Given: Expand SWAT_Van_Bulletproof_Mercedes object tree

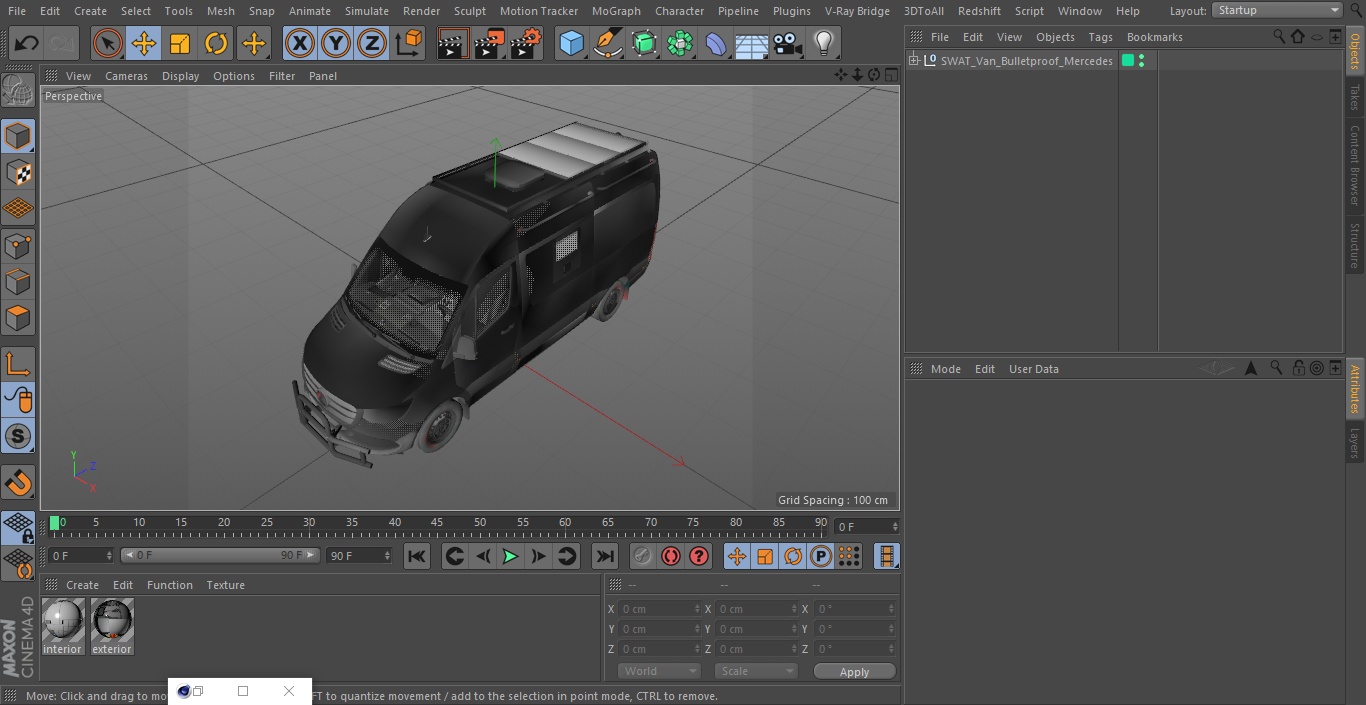Looking at the screenshot, I should (x=913, y=61).
